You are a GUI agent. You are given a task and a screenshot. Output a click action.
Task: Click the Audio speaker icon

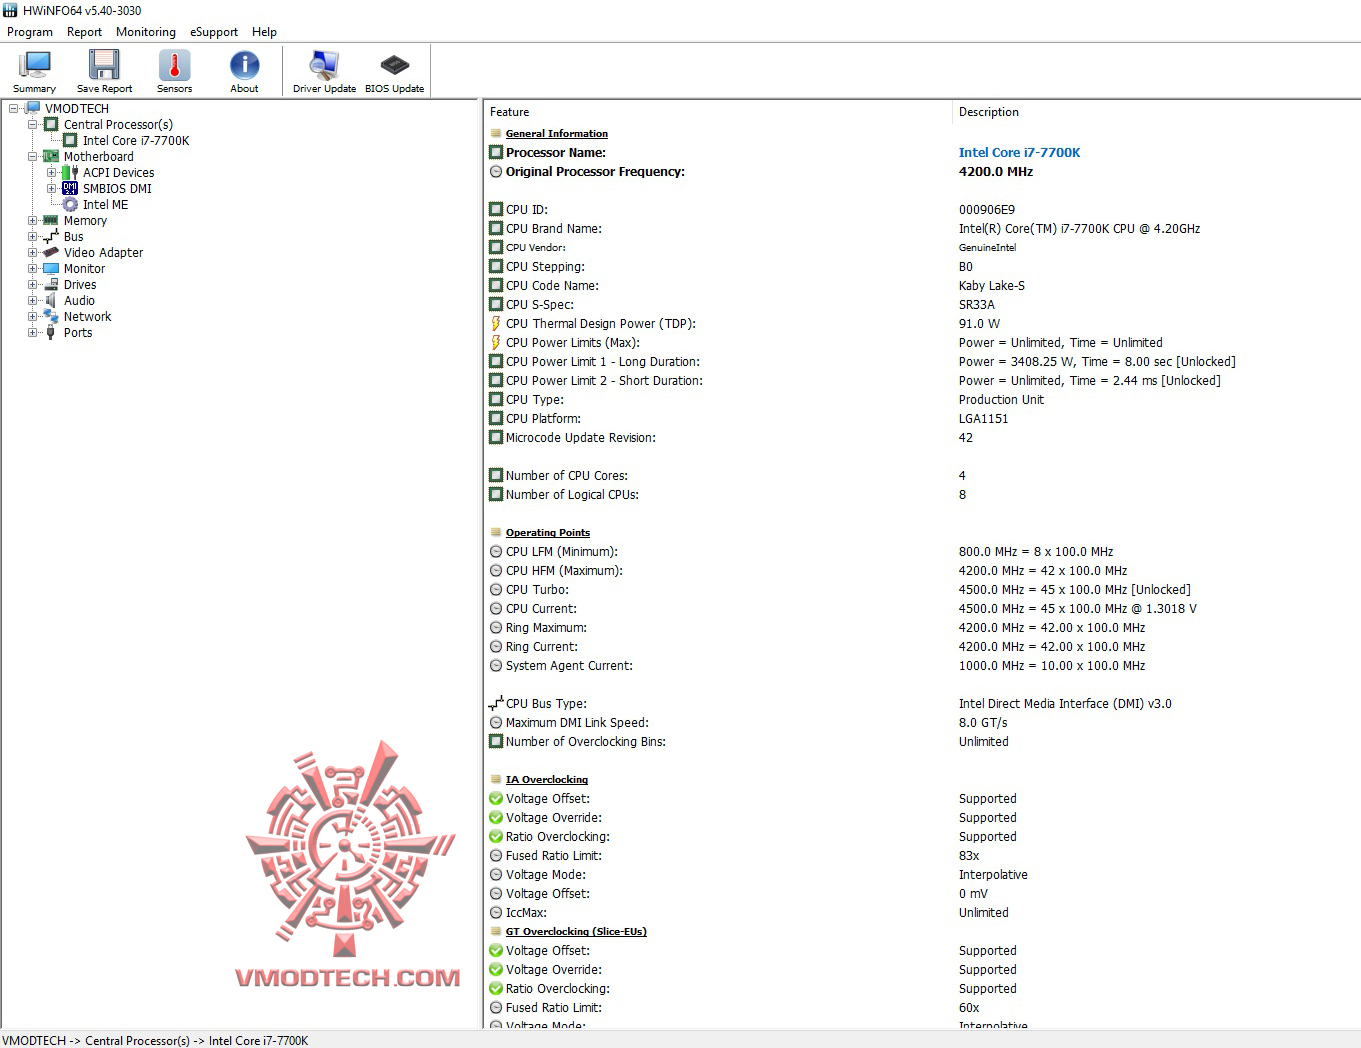coord(51,300)
